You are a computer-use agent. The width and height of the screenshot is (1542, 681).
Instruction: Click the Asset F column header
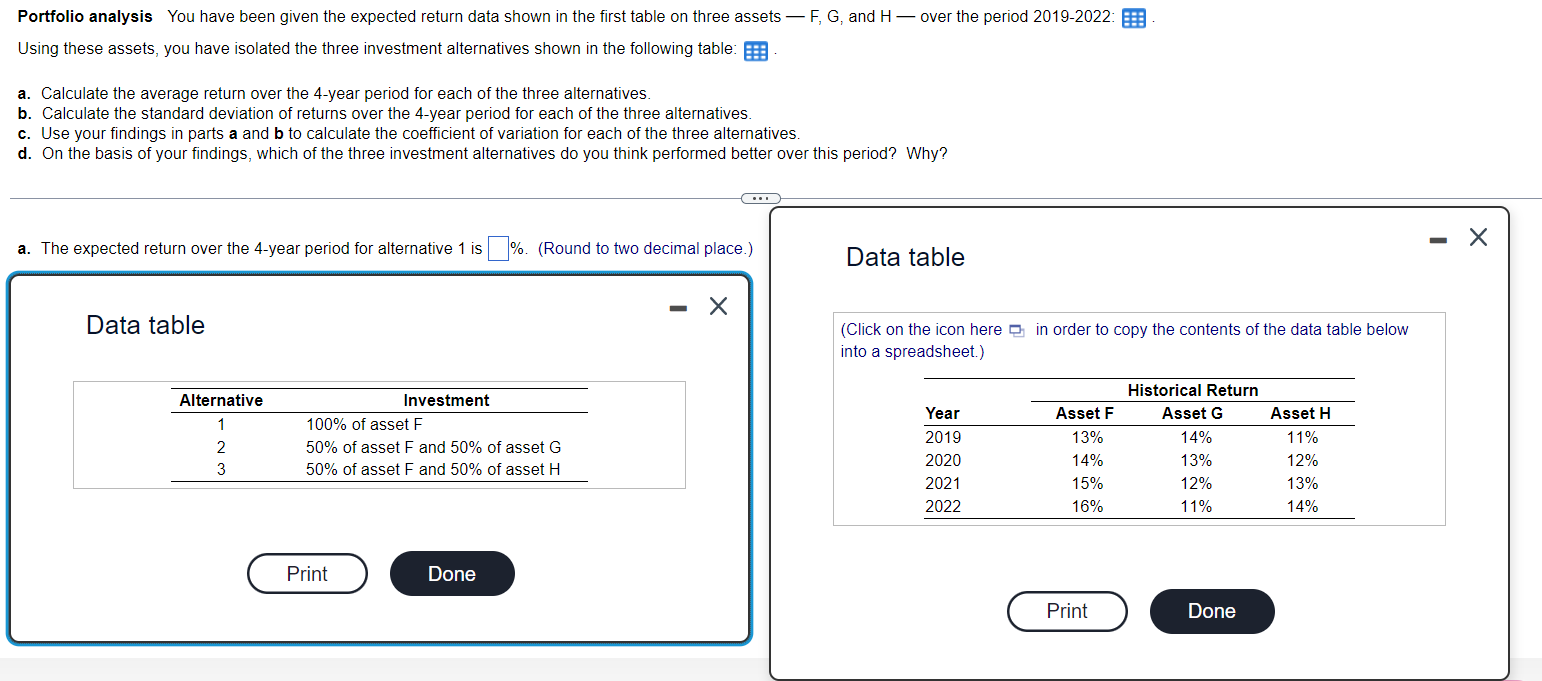1084,413
